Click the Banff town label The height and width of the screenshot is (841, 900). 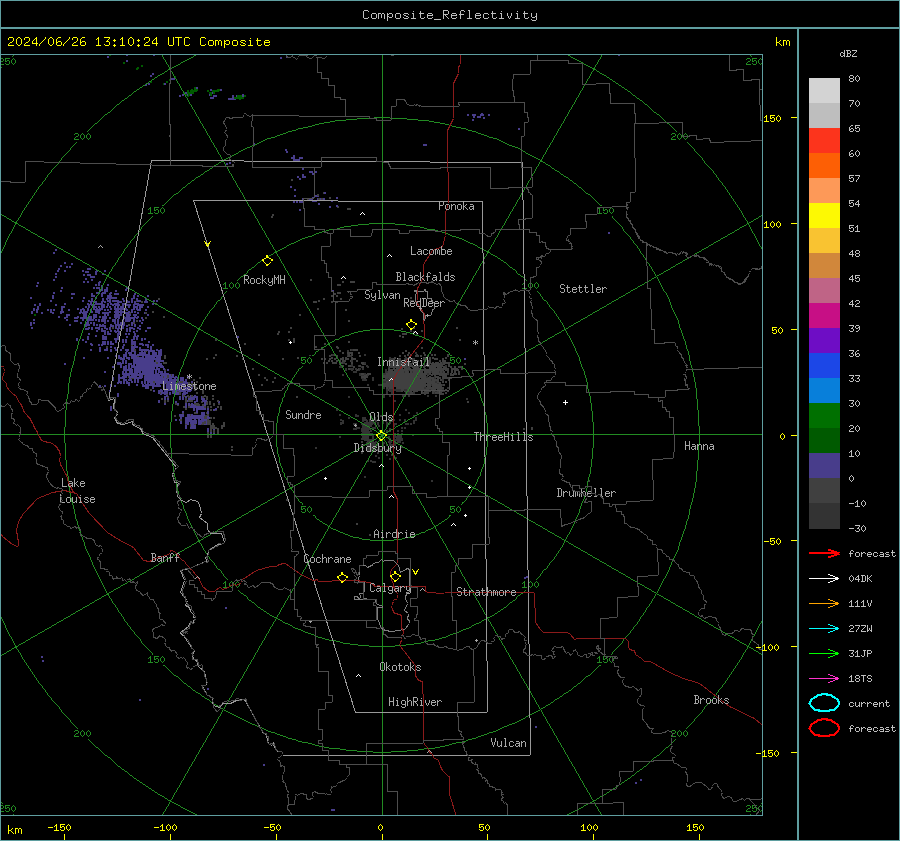(x=165, y=558)
